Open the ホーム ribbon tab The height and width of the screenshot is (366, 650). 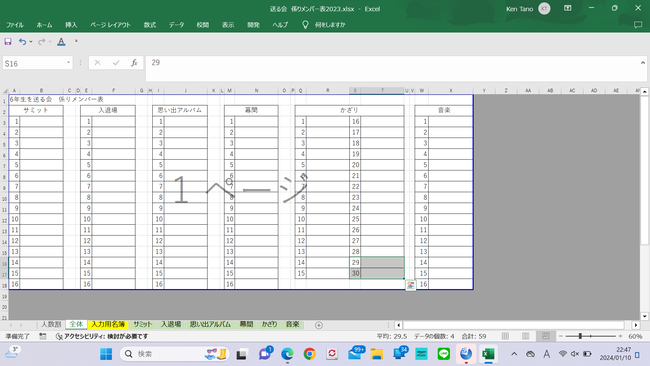(44, 25)
